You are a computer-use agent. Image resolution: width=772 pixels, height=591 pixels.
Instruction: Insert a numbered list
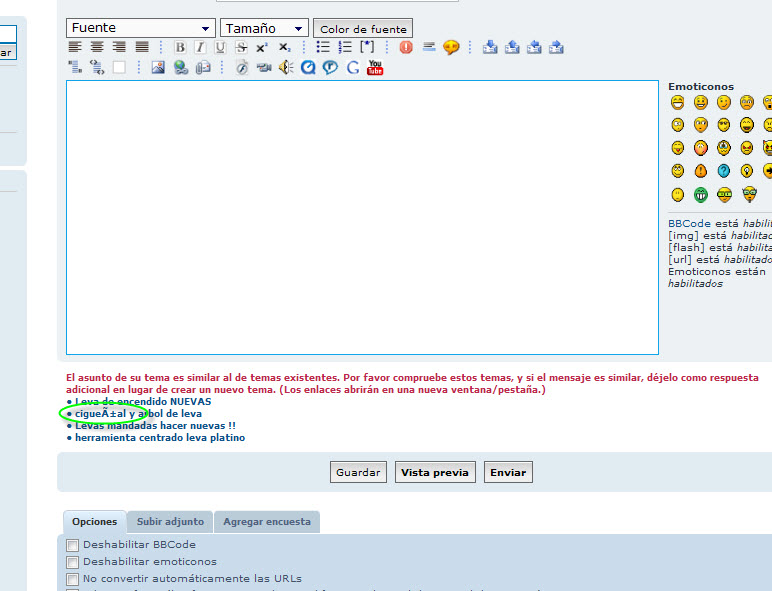pos(345,47)
